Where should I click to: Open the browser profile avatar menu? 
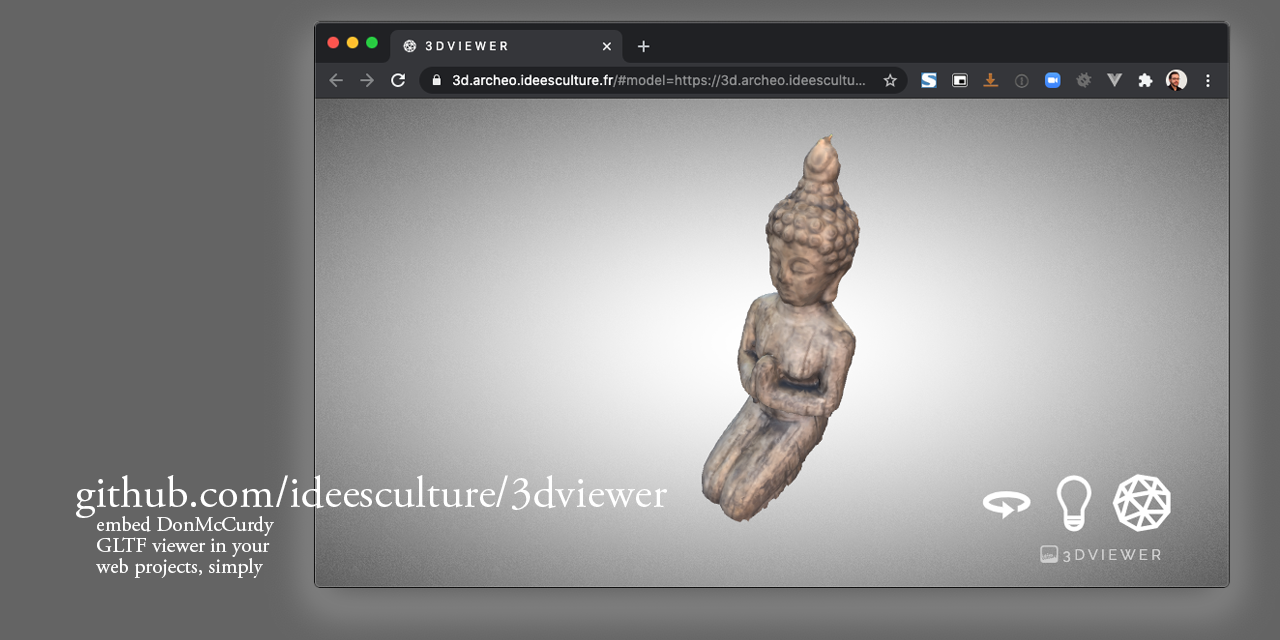tap(1175, 80)
